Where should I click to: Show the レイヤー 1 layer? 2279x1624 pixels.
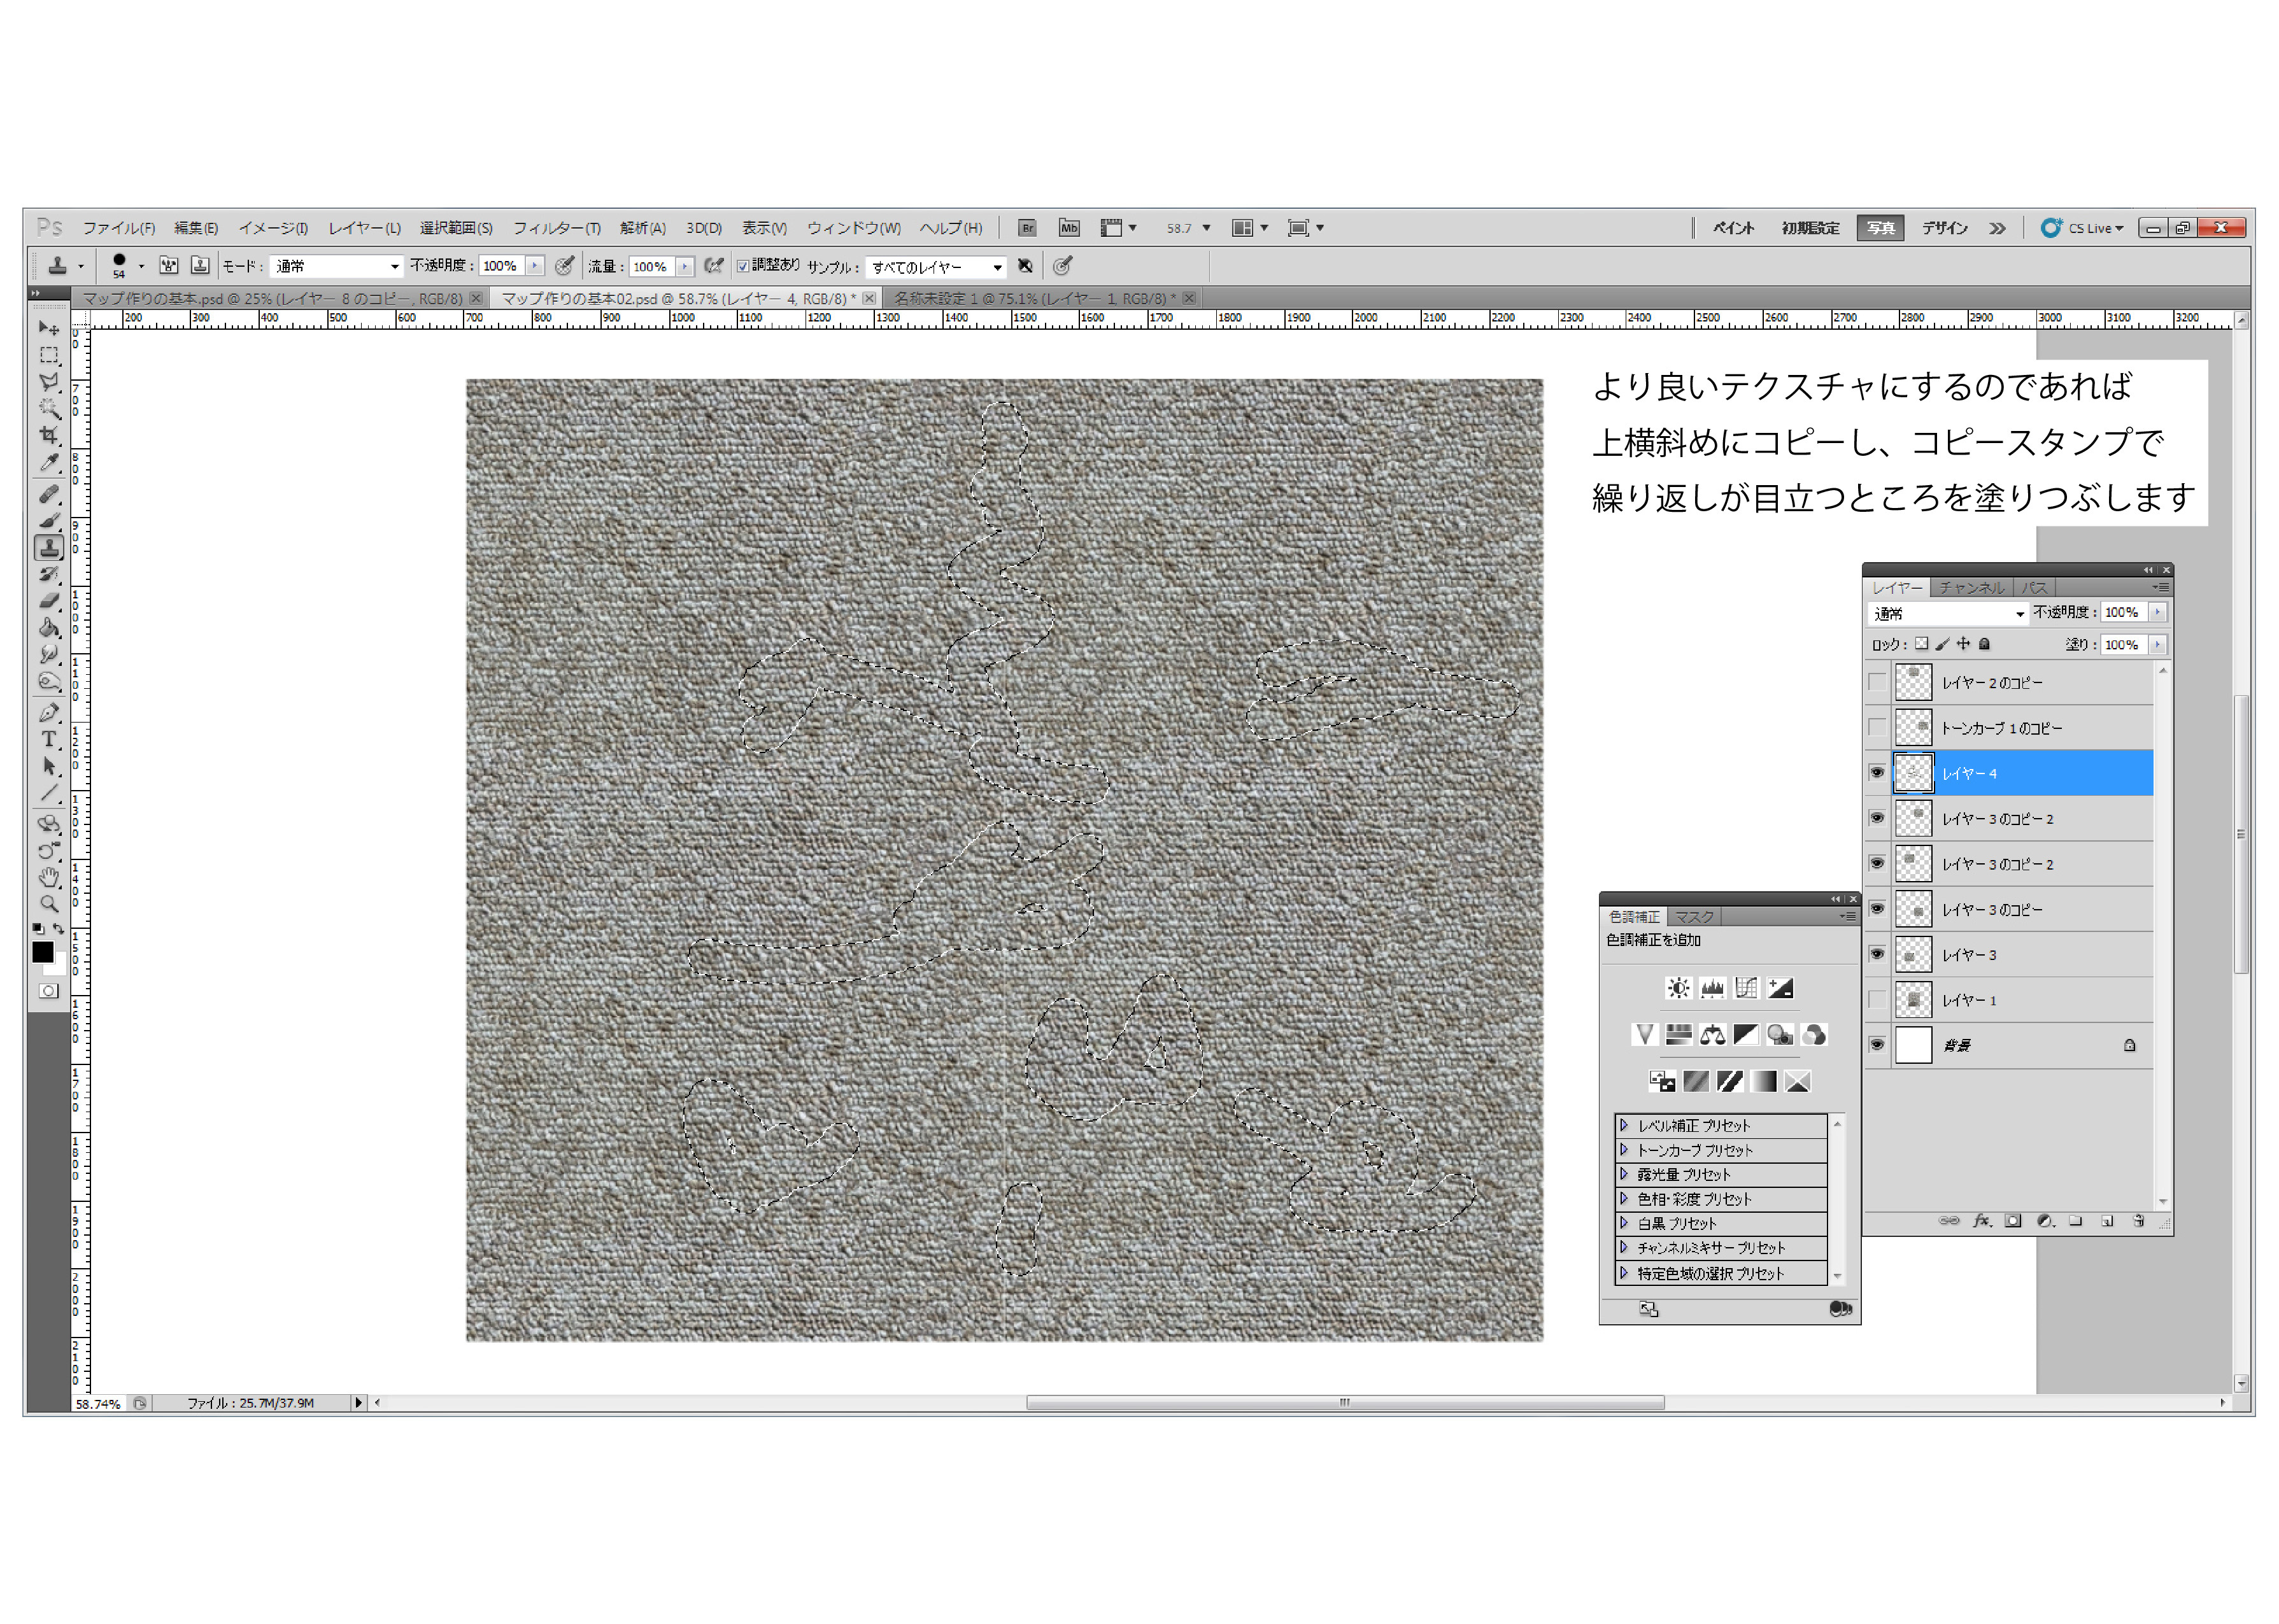click(1877, 999)
